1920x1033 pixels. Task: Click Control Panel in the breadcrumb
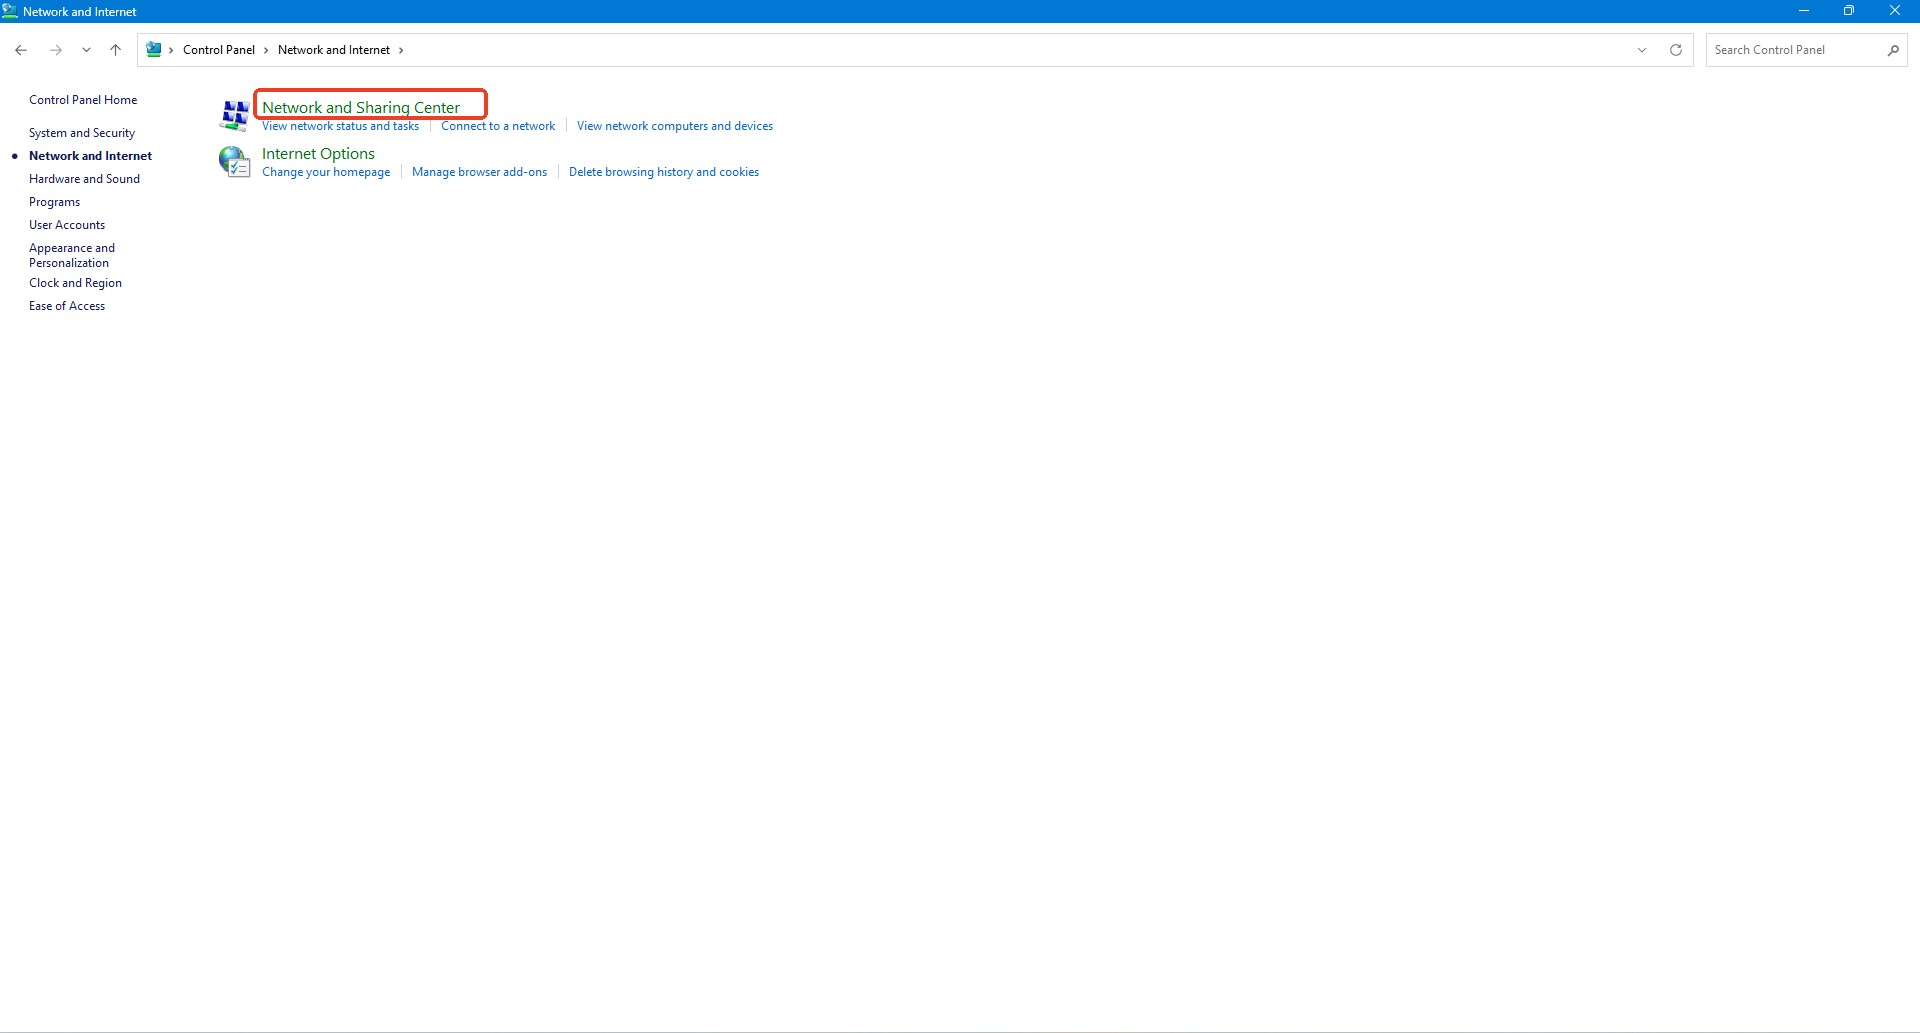(219, 50)
